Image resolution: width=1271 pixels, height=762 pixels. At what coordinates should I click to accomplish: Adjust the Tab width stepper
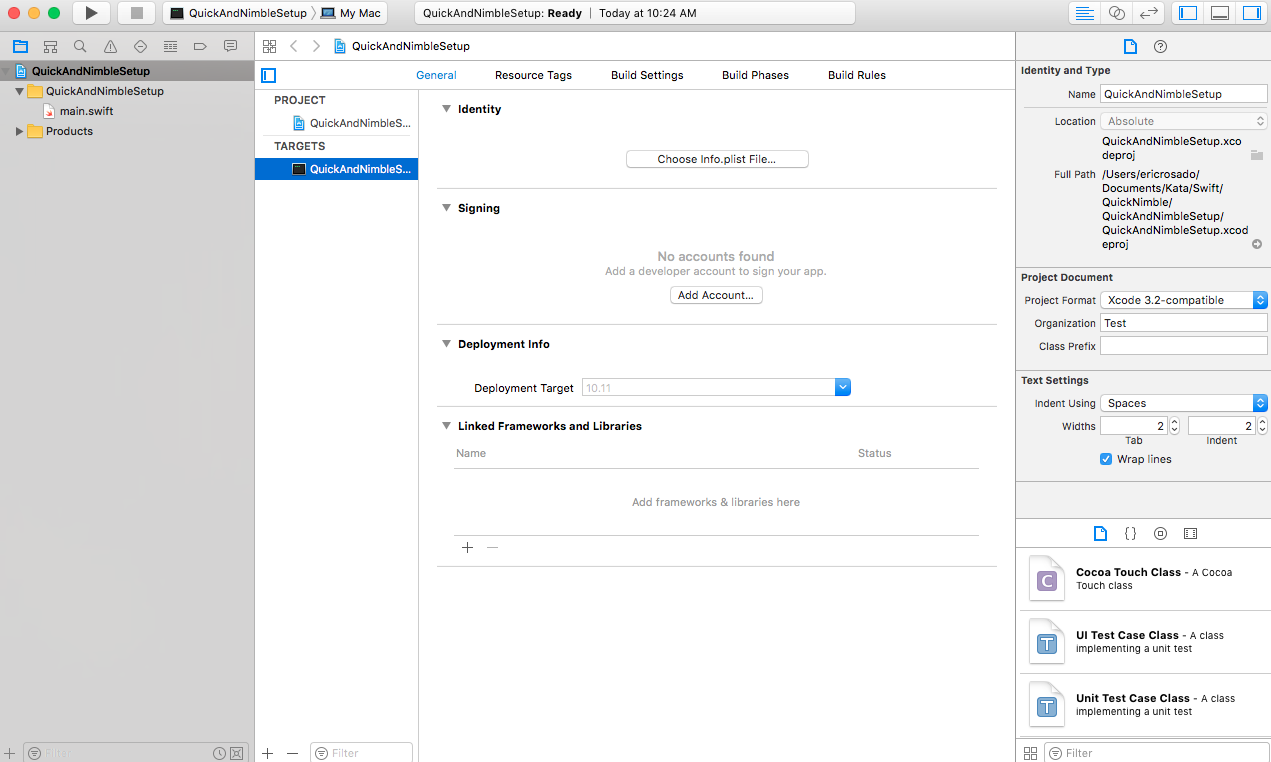click(x=1175, y=426)
